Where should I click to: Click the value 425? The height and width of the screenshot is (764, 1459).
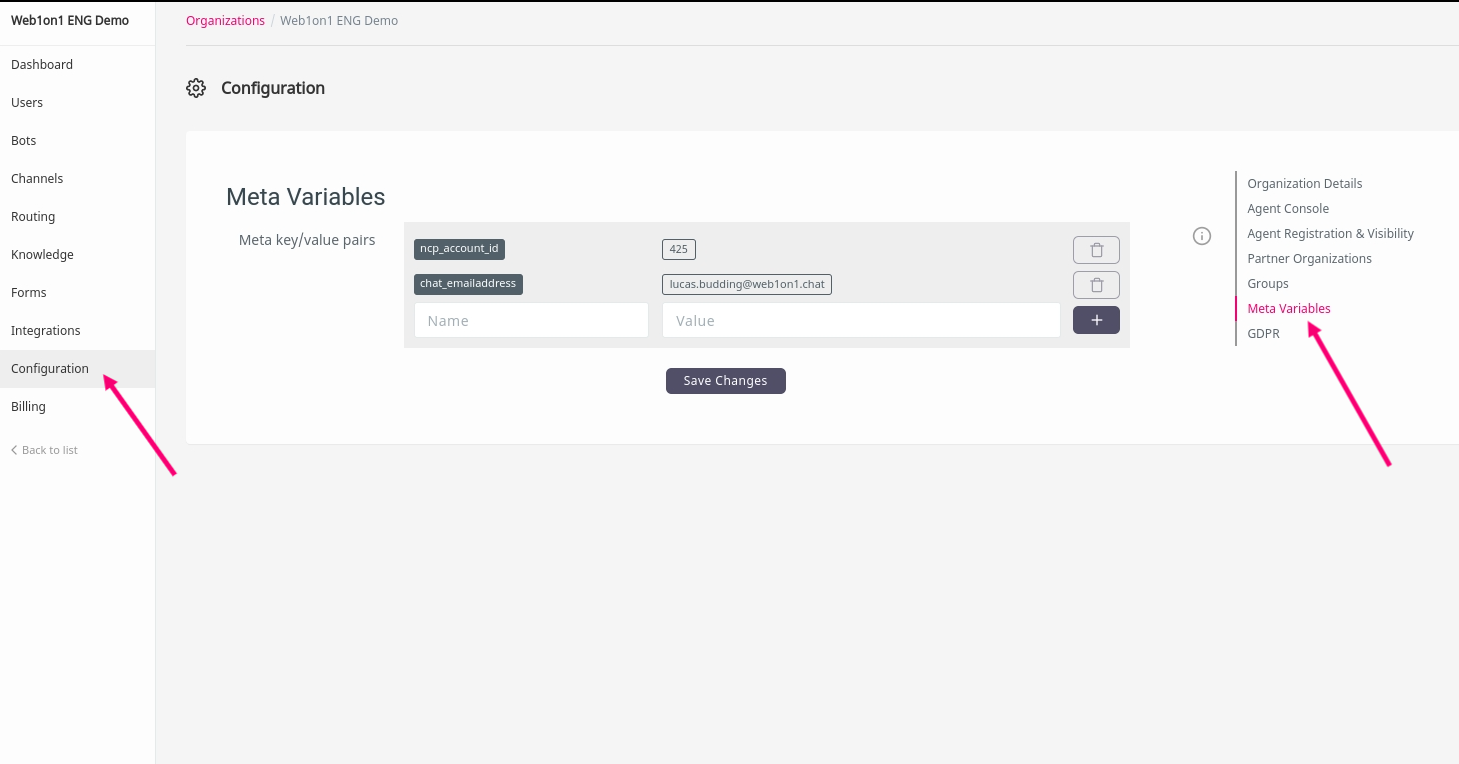[x=678, y=250]
